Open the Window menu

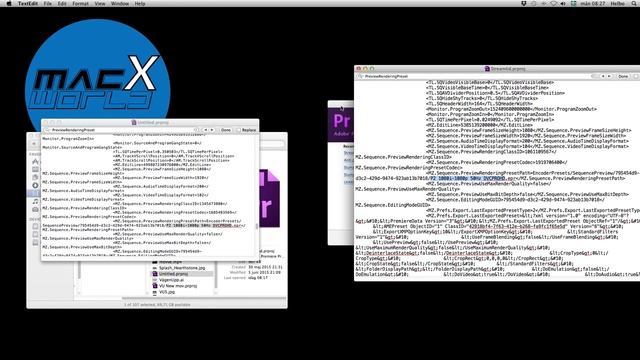pos(120,3)
